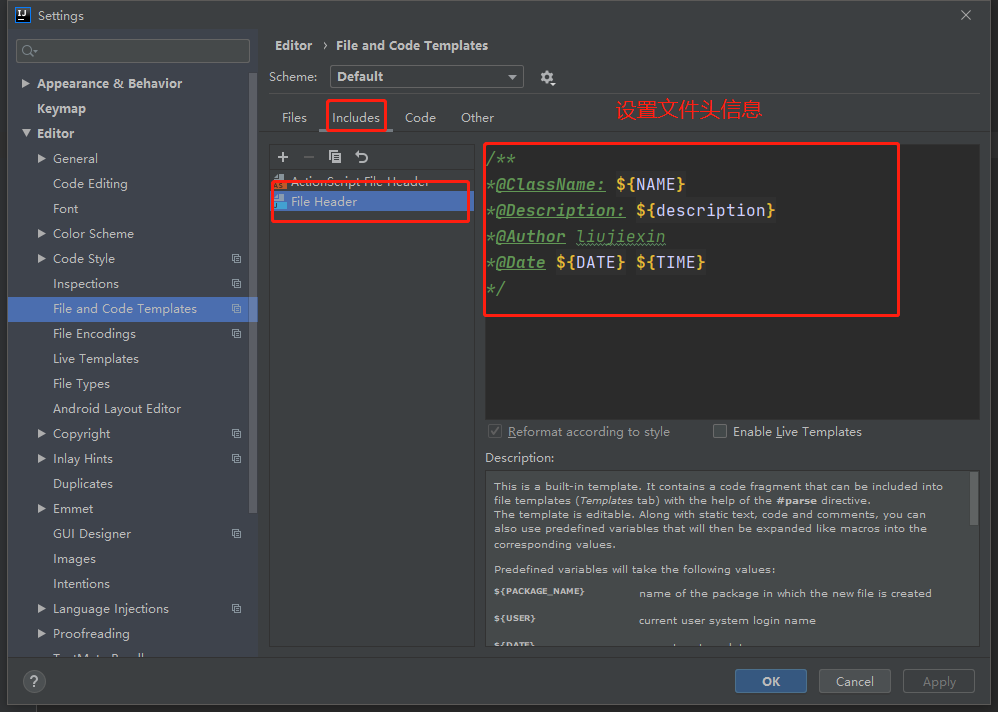Click the OK button
Screen dimensions: 998x712
[771, 681]
